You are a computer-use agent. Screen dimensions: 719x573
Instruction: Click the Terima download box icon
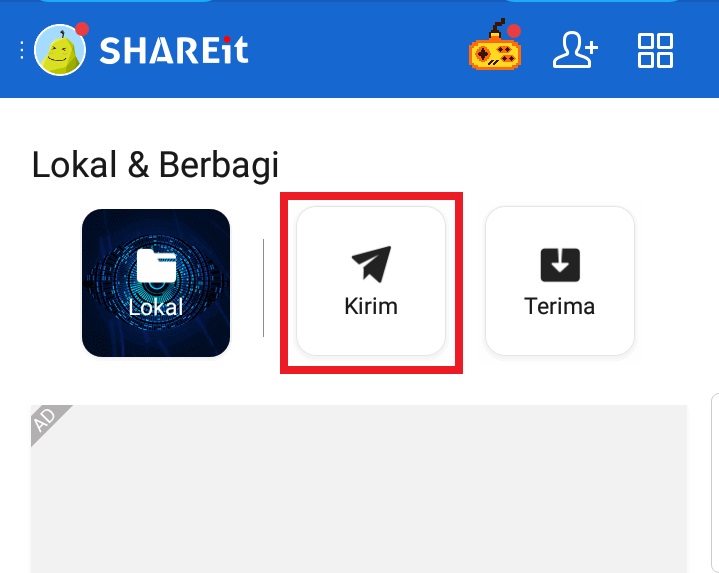560,264
